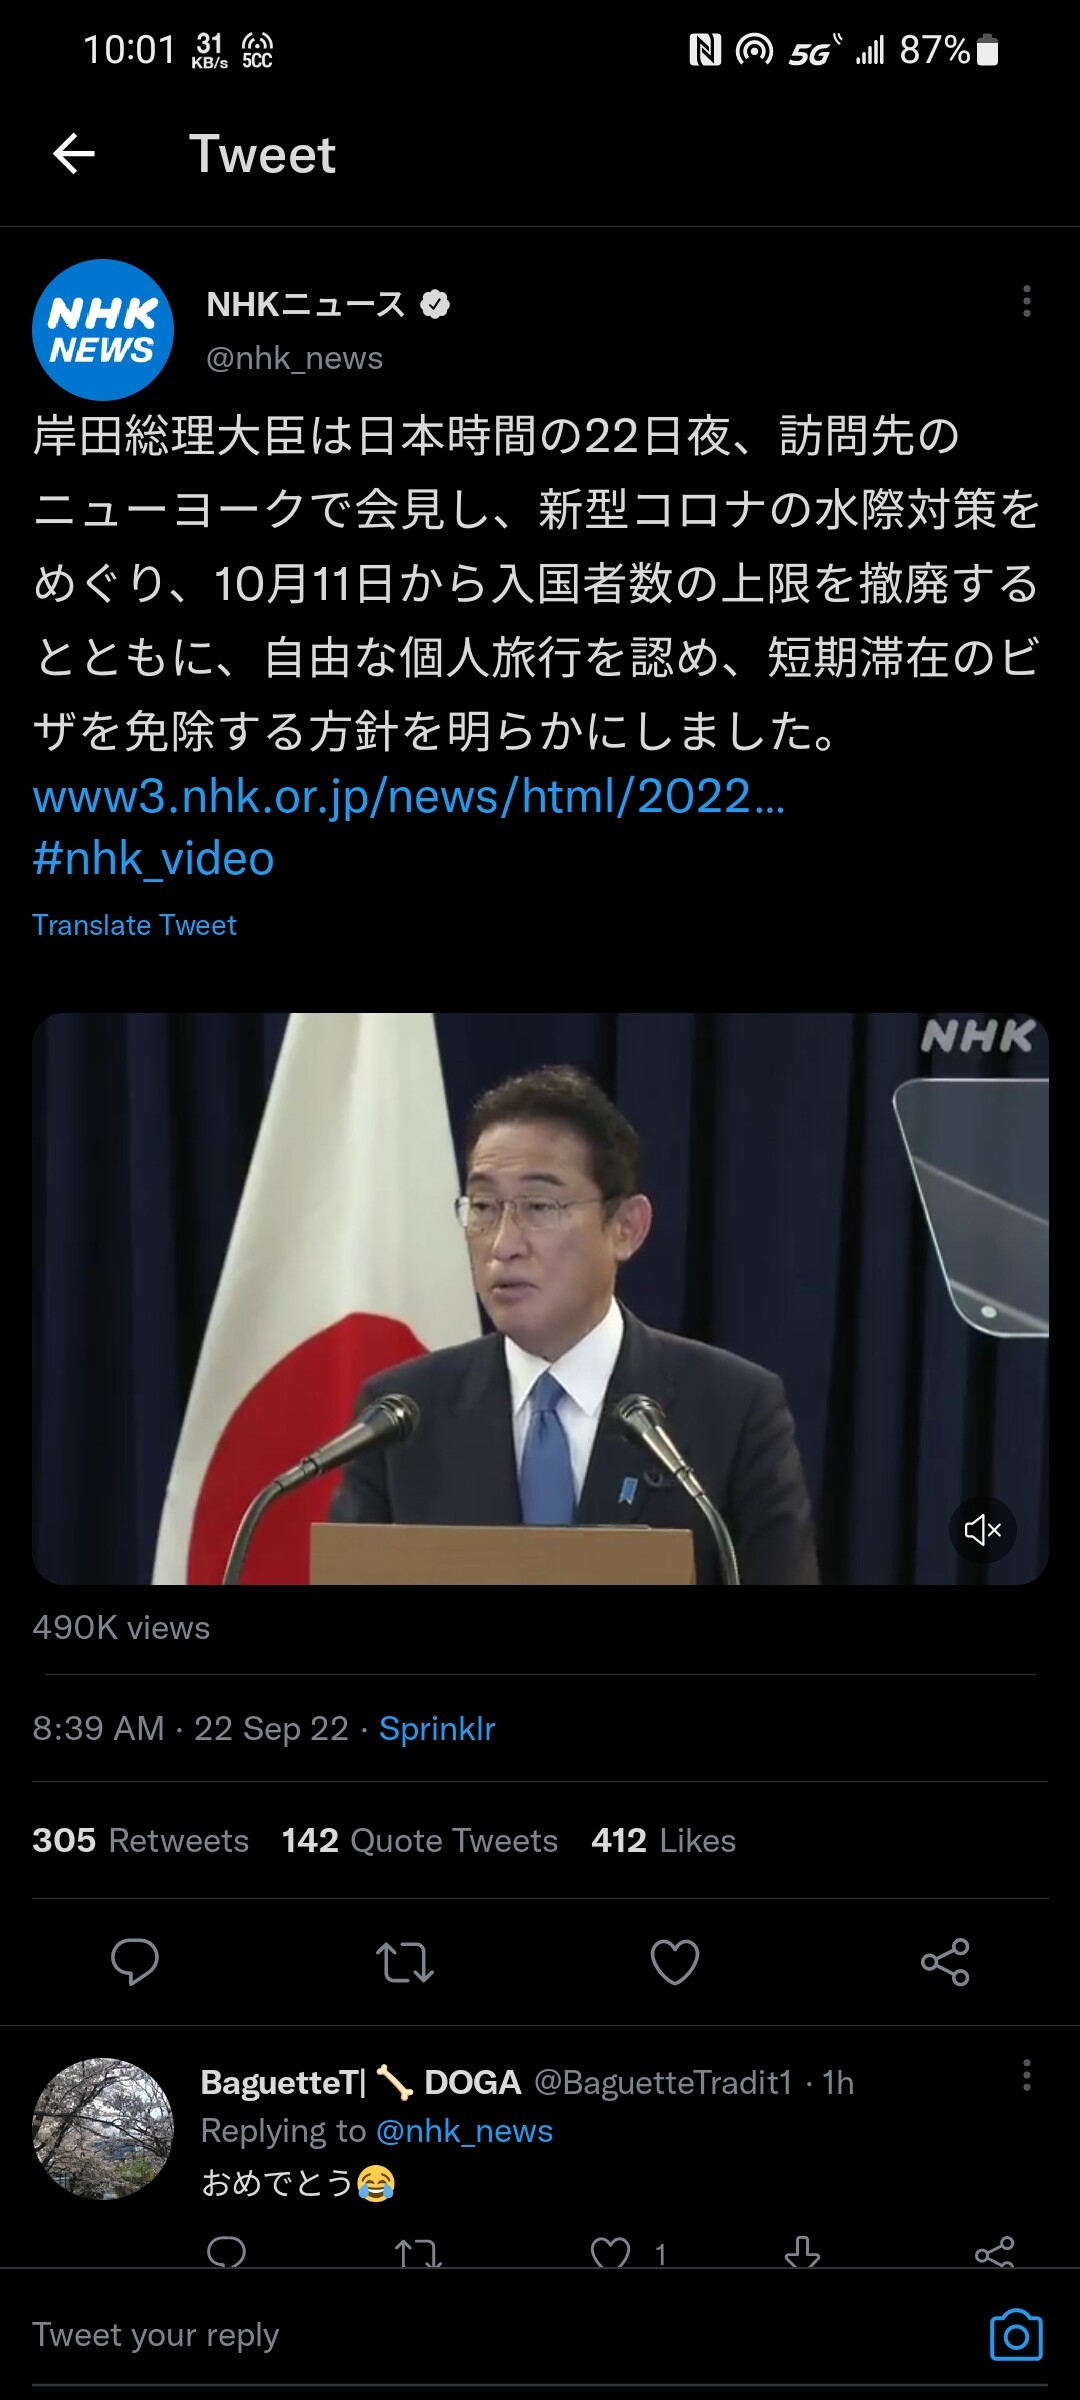Open the nhk.or.jp news article link
The height and width of the screenshot is (2400, 1080).
click(x=409, y=796)
